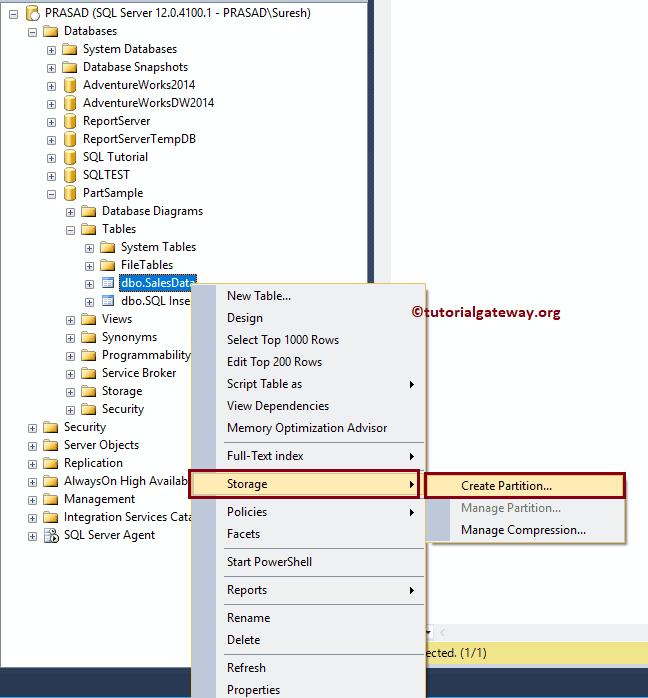Click the SQL Server Agent icon
The height and width of the screenshot is (698, 648).
coord(51,536)
